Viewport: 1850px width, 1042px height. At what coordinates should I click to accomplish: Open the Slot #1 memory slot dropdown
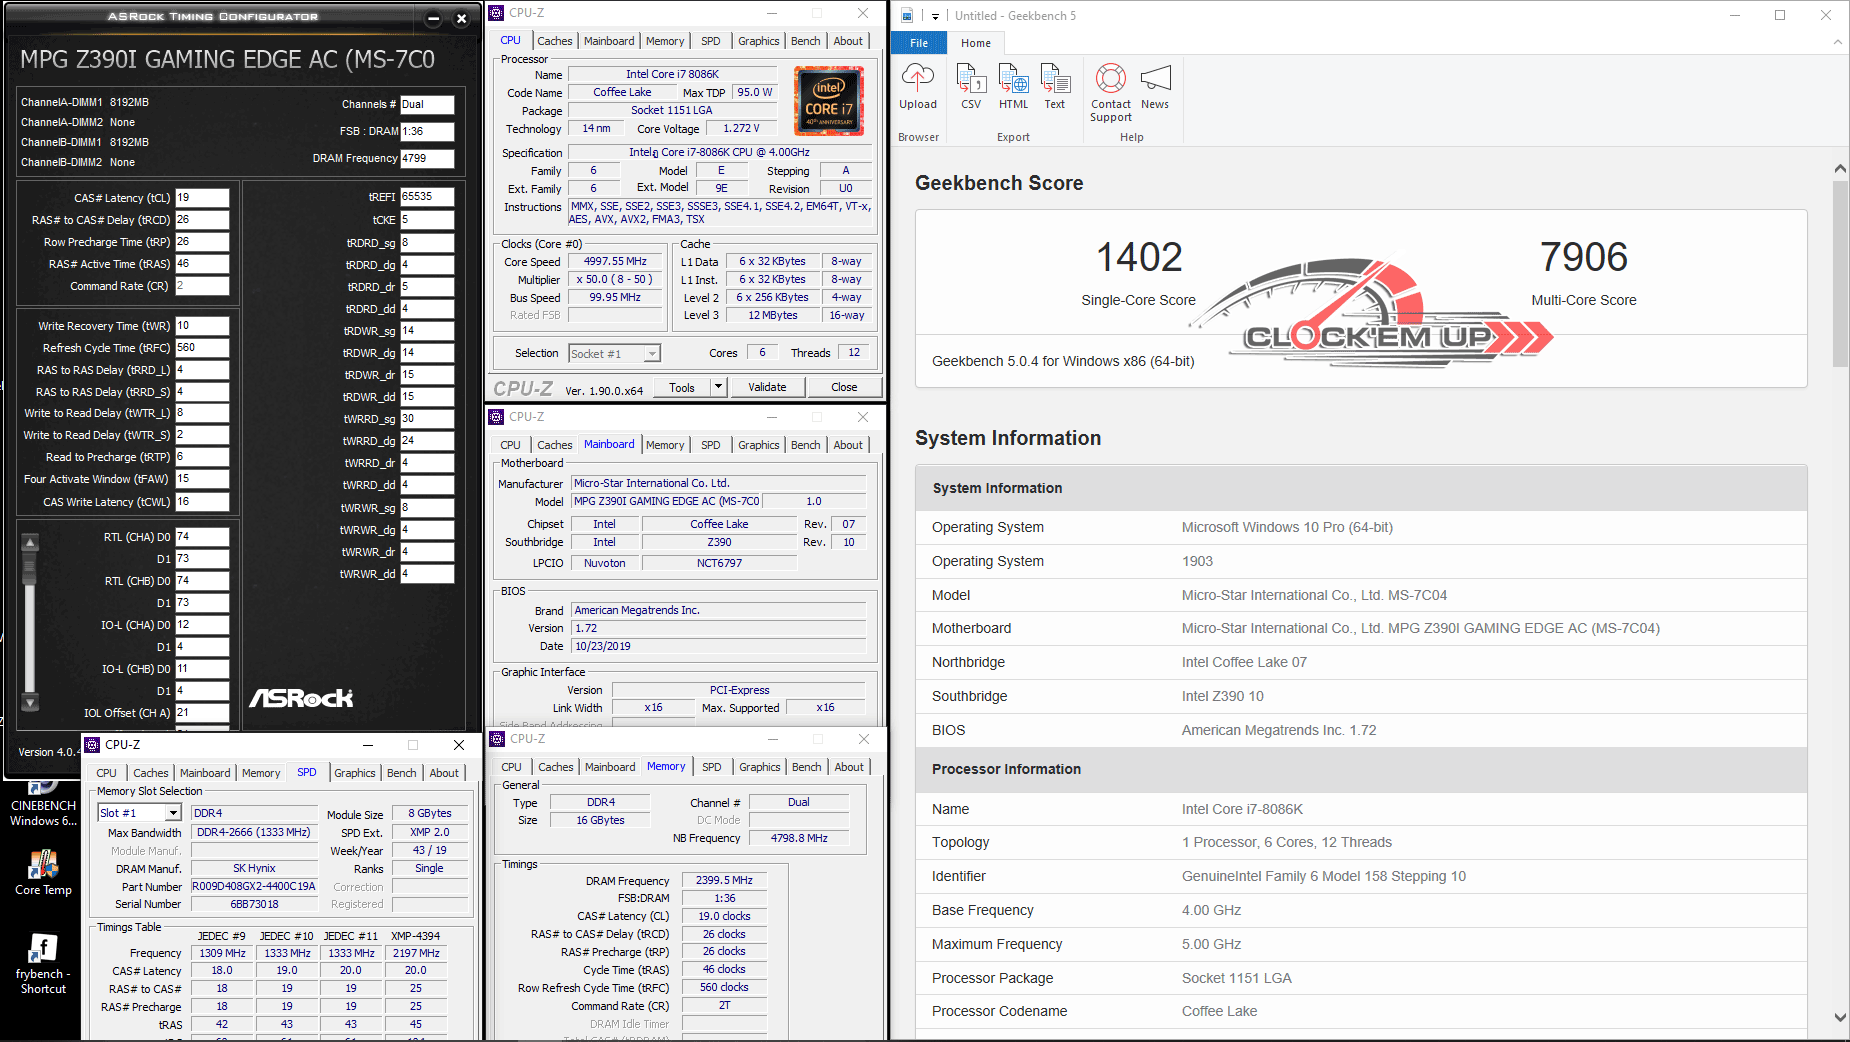[x=173, y=813]
